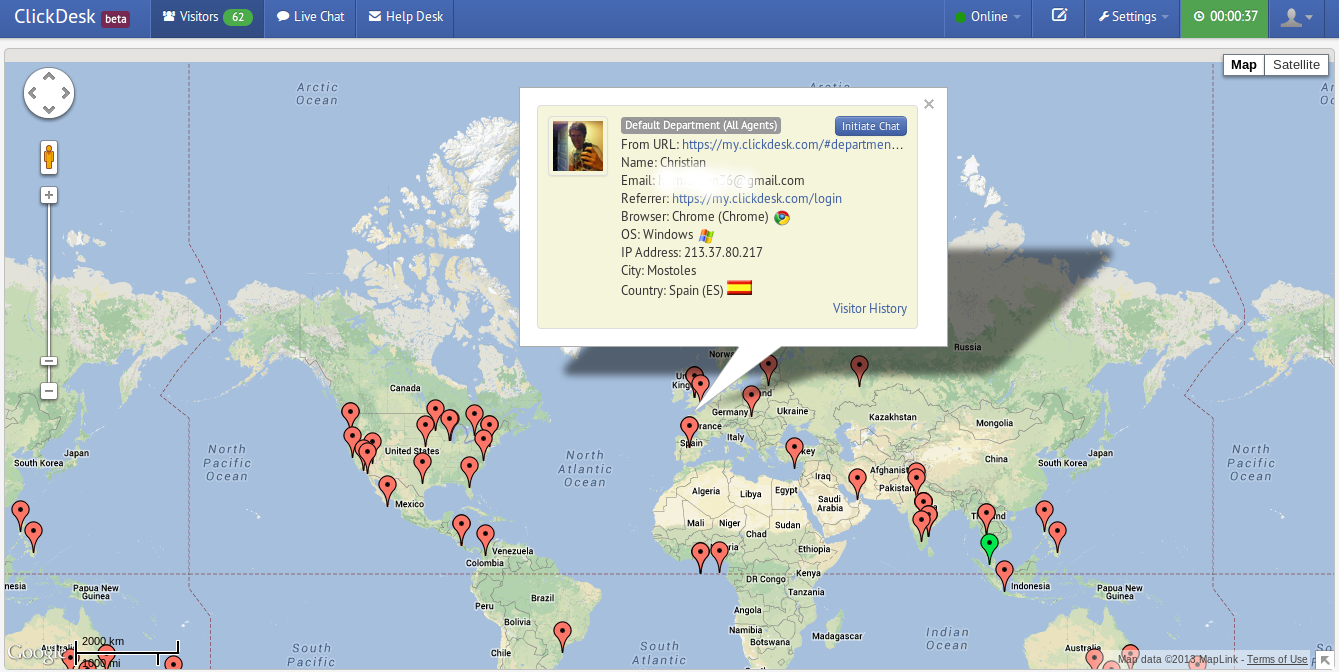Click the Terms of Use link

pyautogui.click(x=1277, y=659)
